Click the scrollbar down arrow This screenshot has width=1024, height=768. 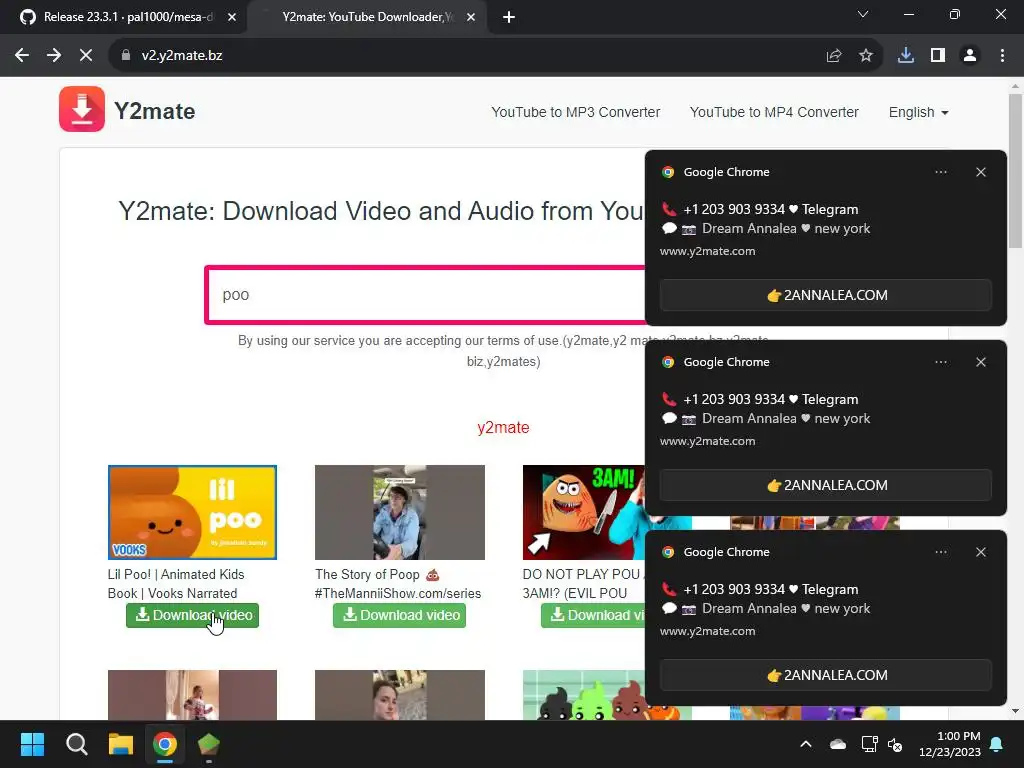(x=1015, y=711)
